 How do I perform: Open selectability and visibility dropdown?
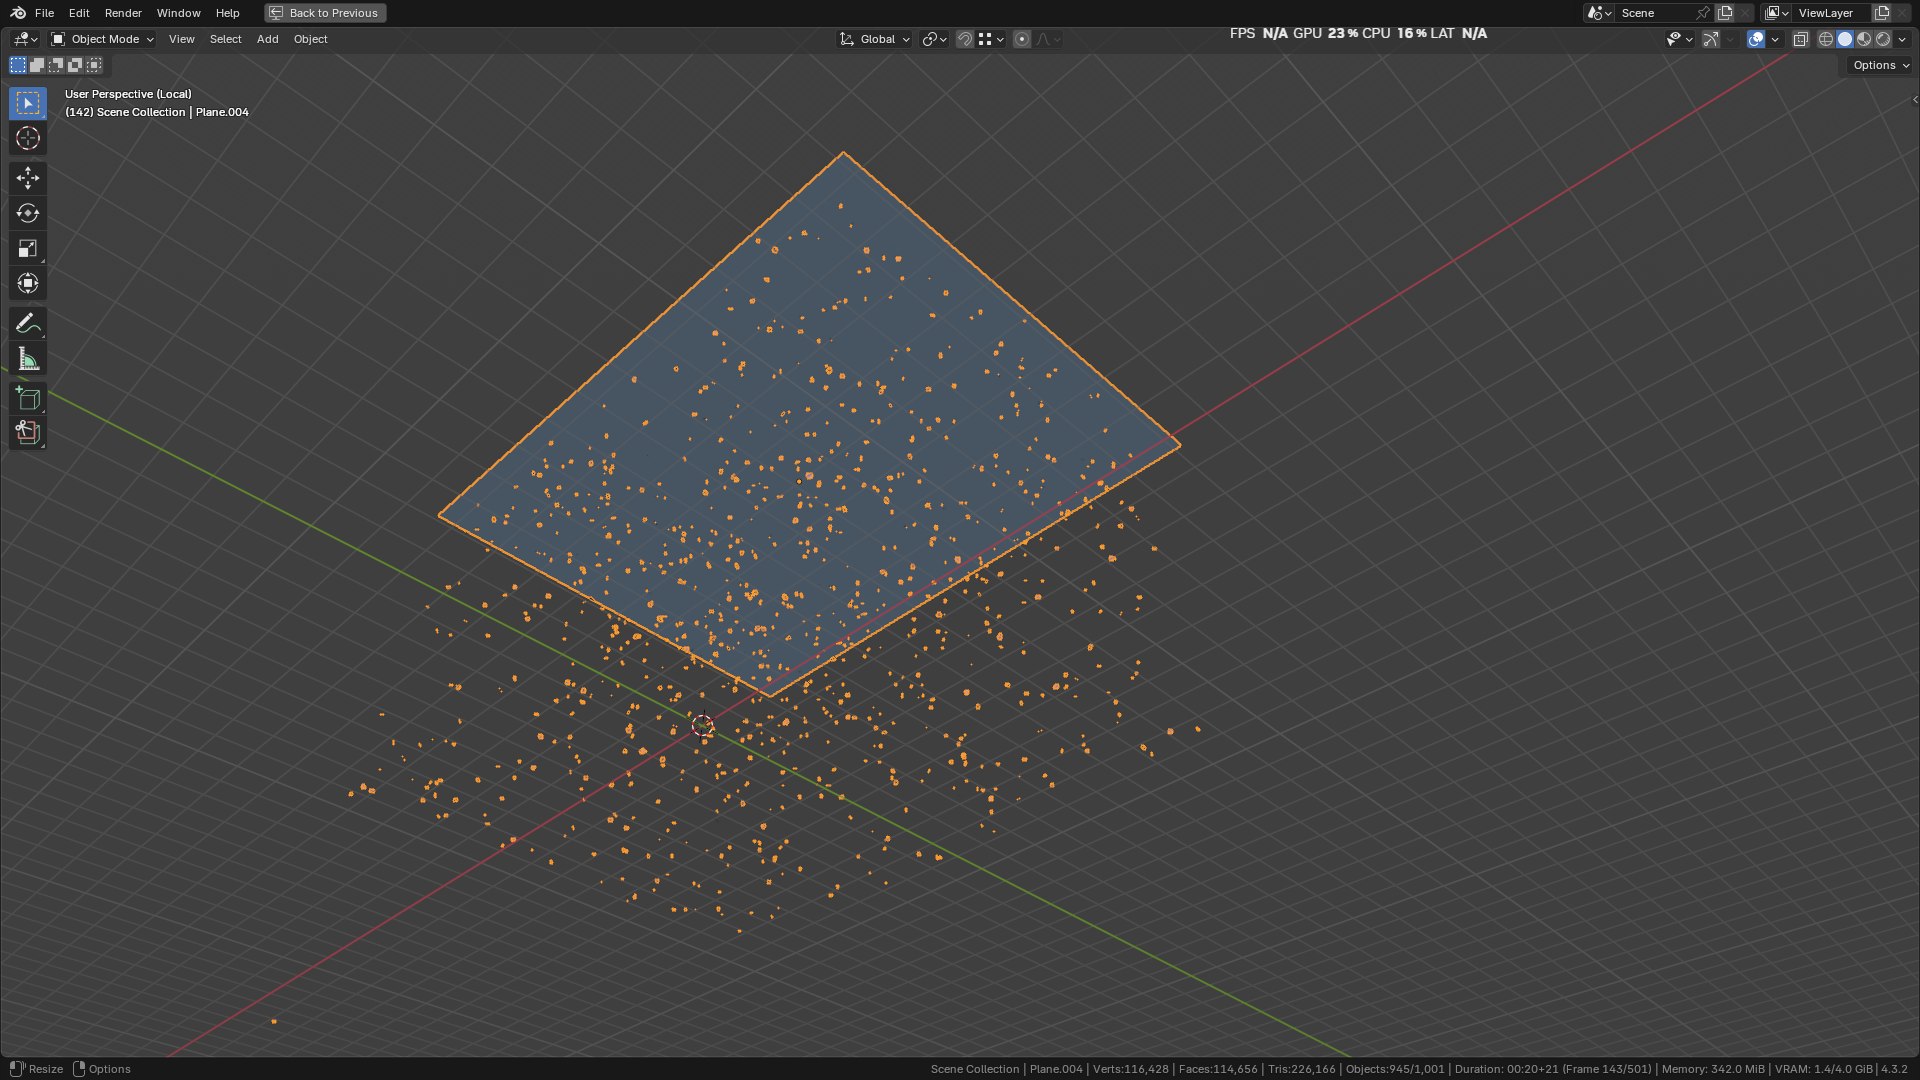tap(1679, 39)
